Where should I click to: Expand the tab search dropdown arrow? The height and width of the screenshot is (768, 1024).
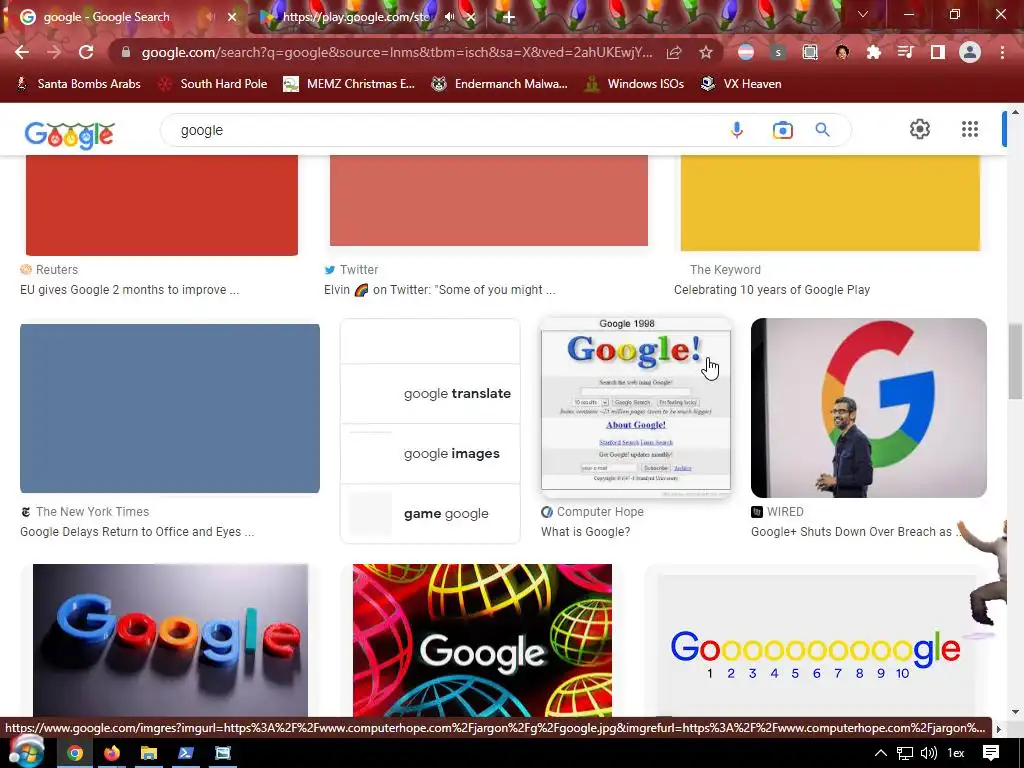[863, 14]
